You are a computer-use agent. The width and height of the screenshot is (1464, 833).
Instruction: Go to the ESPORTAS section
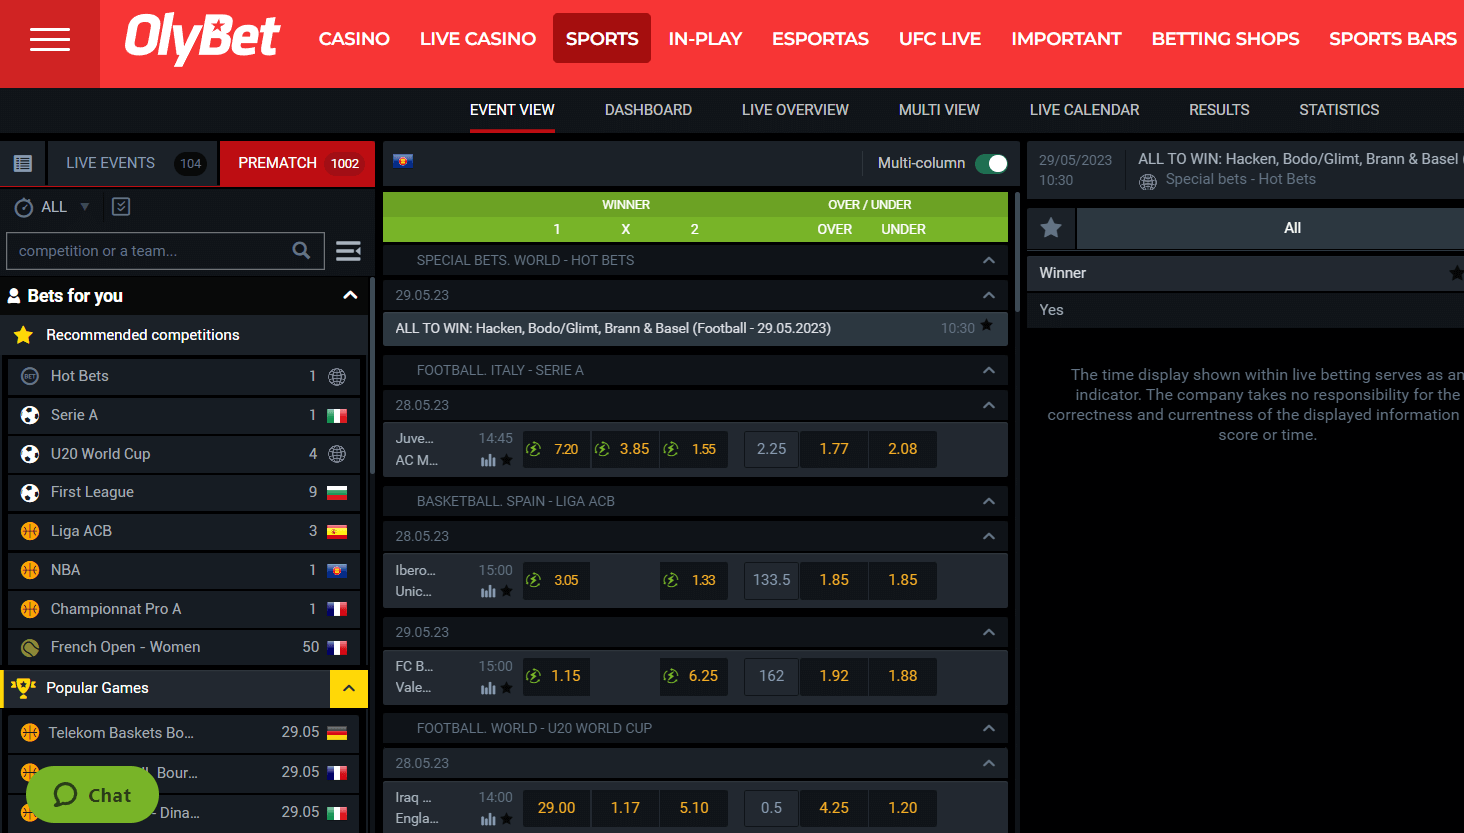tap(820, 39)
